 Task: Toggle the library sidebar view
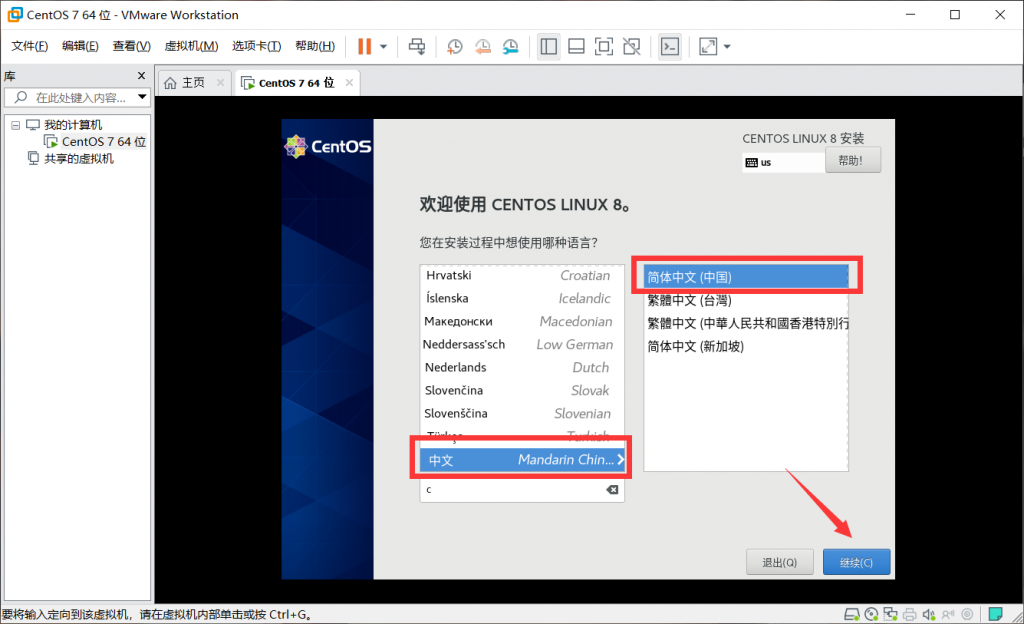[549, 46]
